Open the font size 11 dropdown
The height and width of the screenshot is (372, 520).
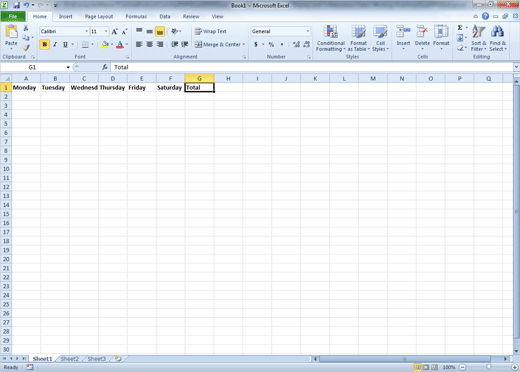[106, 31]
